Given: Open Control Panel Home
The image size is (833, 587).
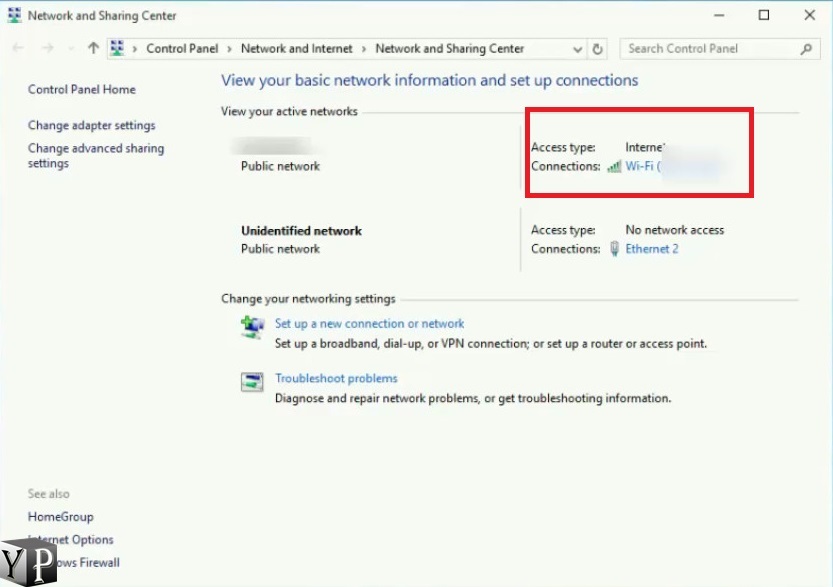Looking at the screenshot, I should click(82, 89).
